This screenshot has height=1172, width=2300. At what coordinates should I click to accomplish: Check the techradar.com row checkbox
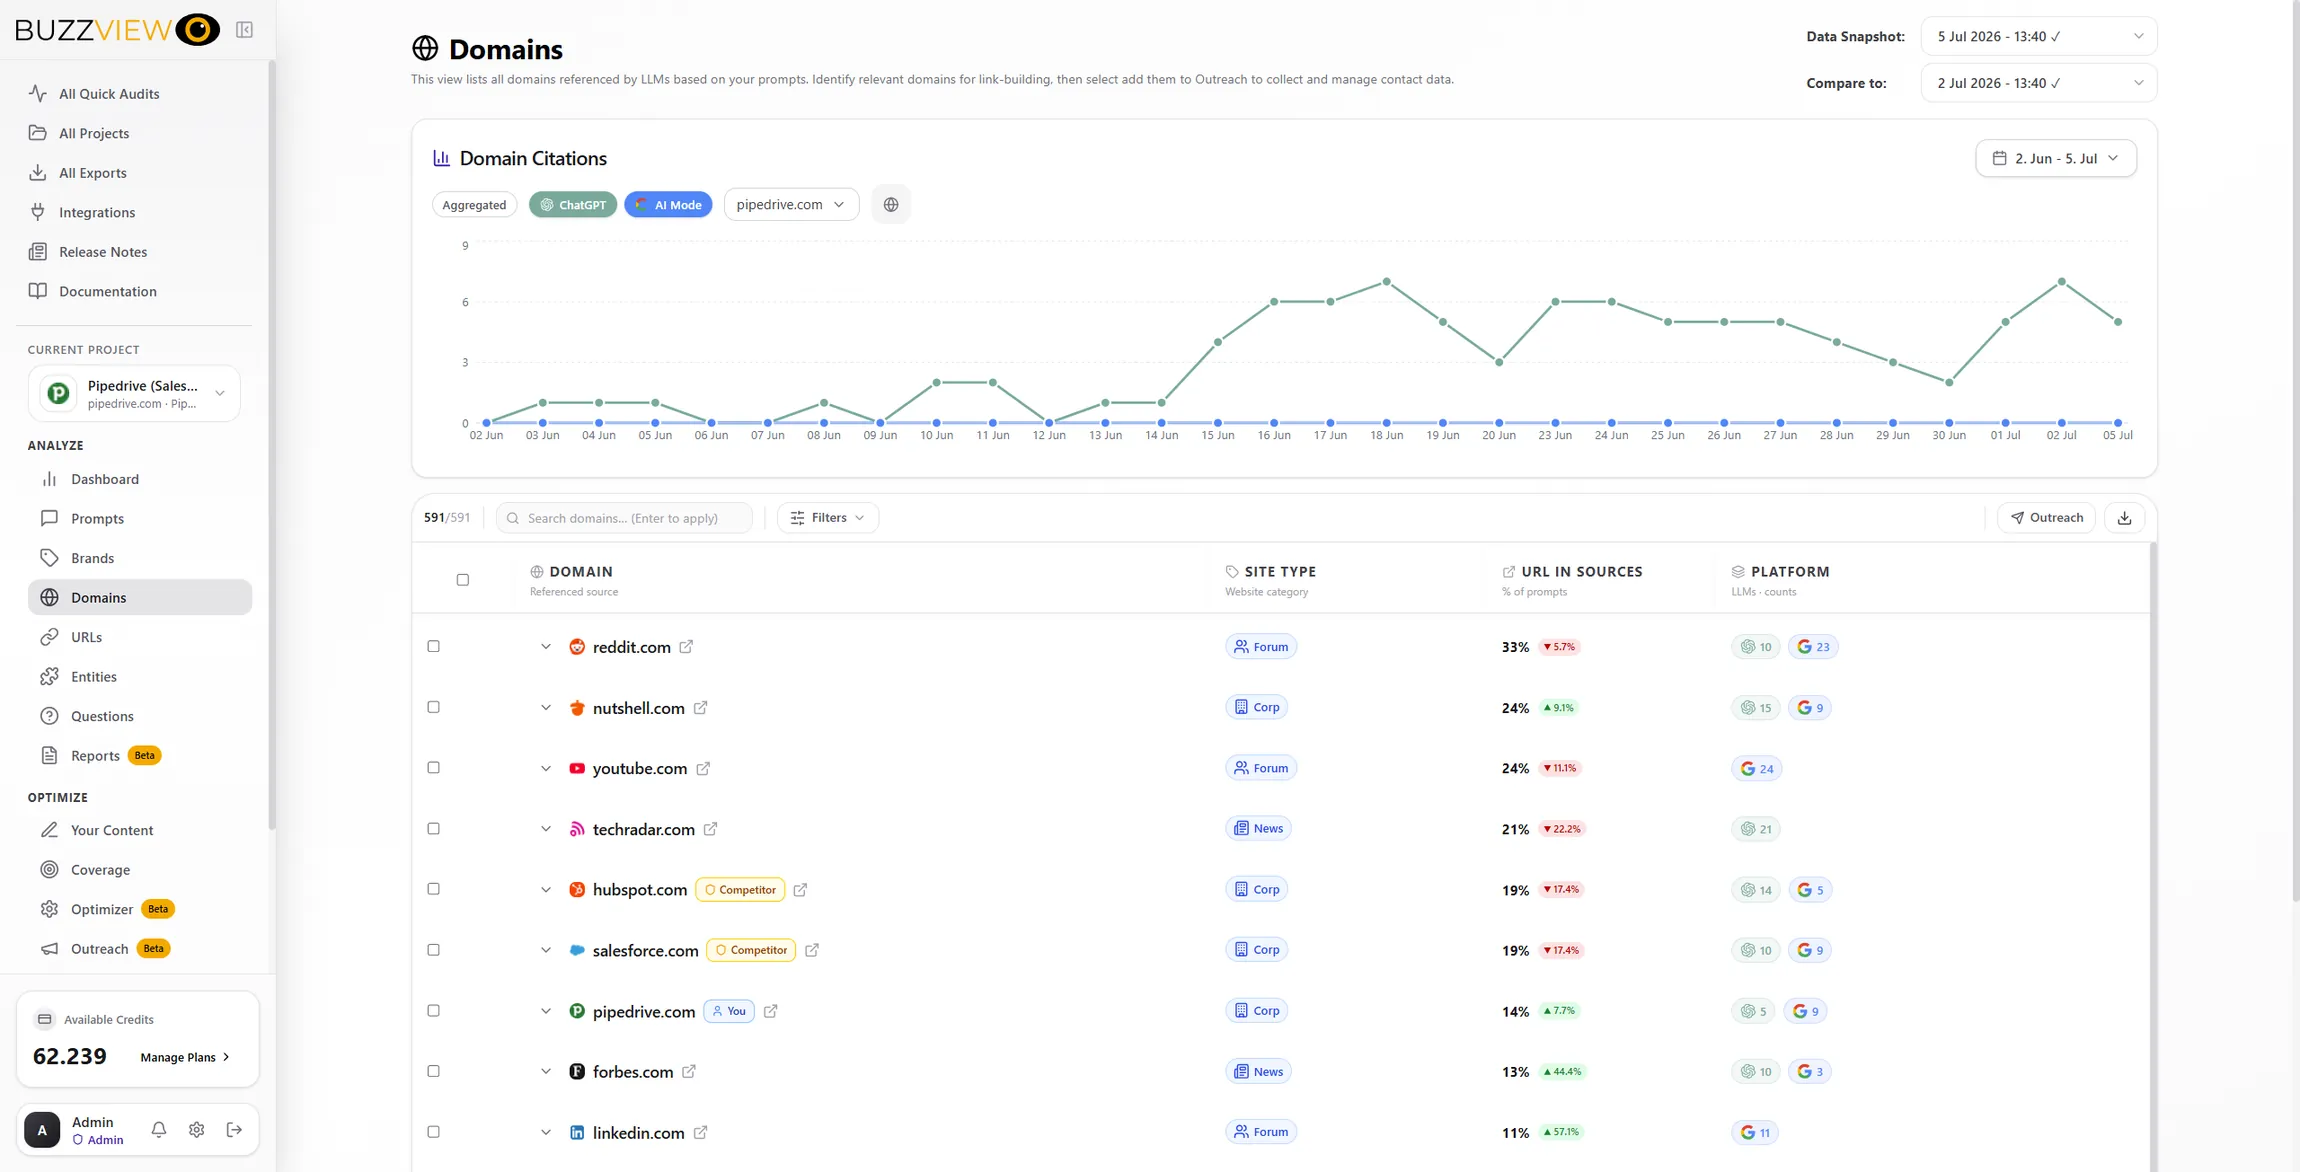(x=434, y=829)
